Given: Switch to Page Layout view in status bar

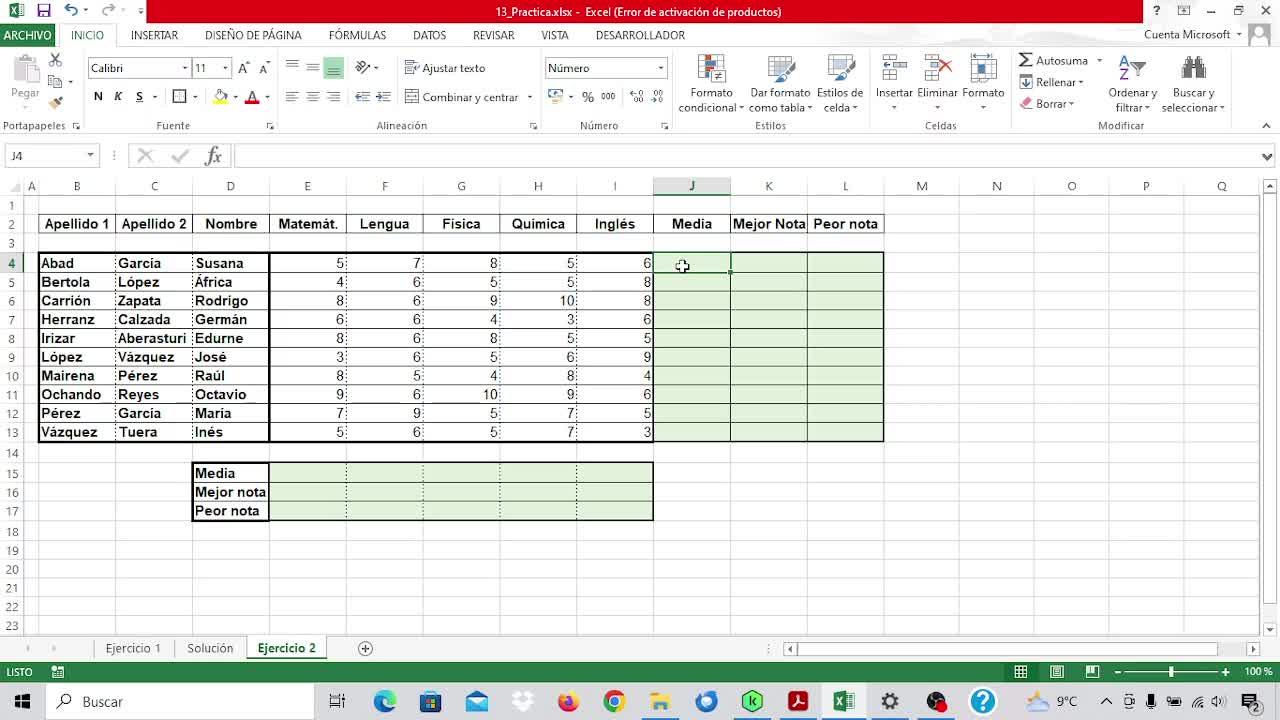Looking at the screenshot, I should [1056, 672].
